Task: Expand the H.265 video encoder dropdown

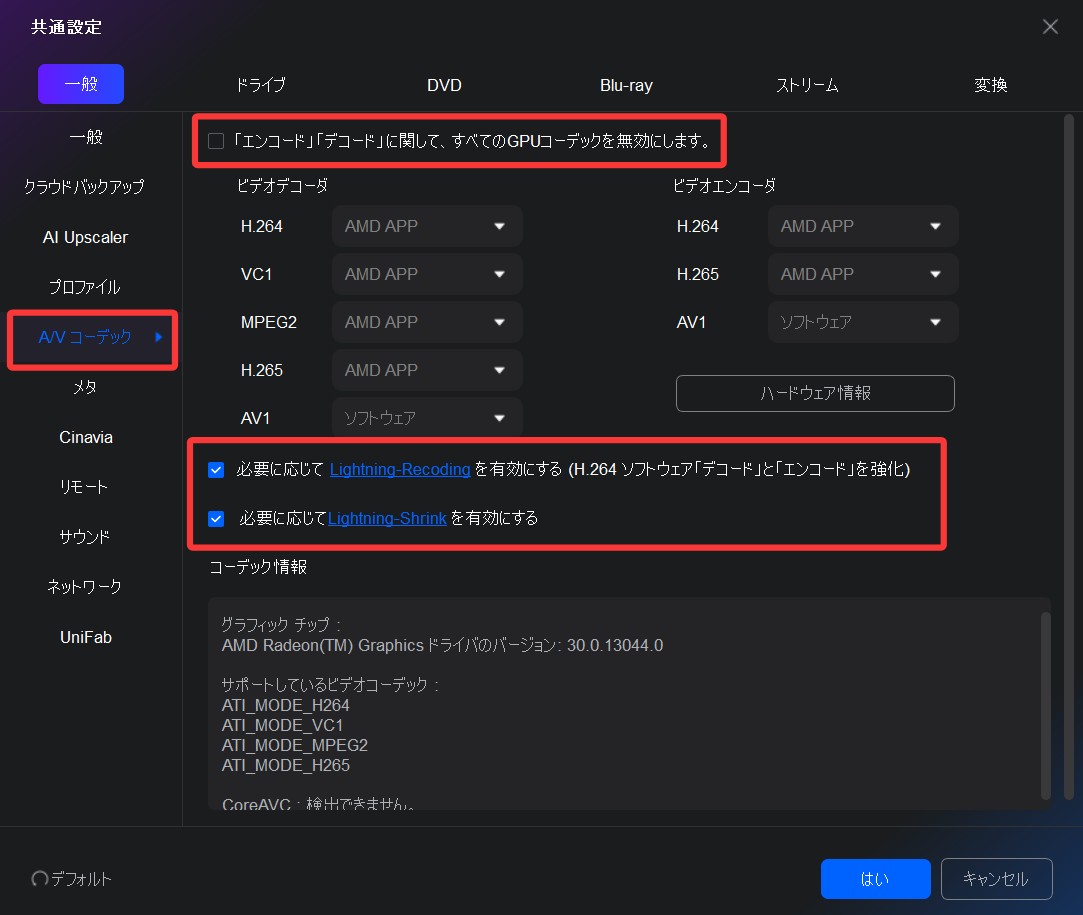Action: coord(862,274)
